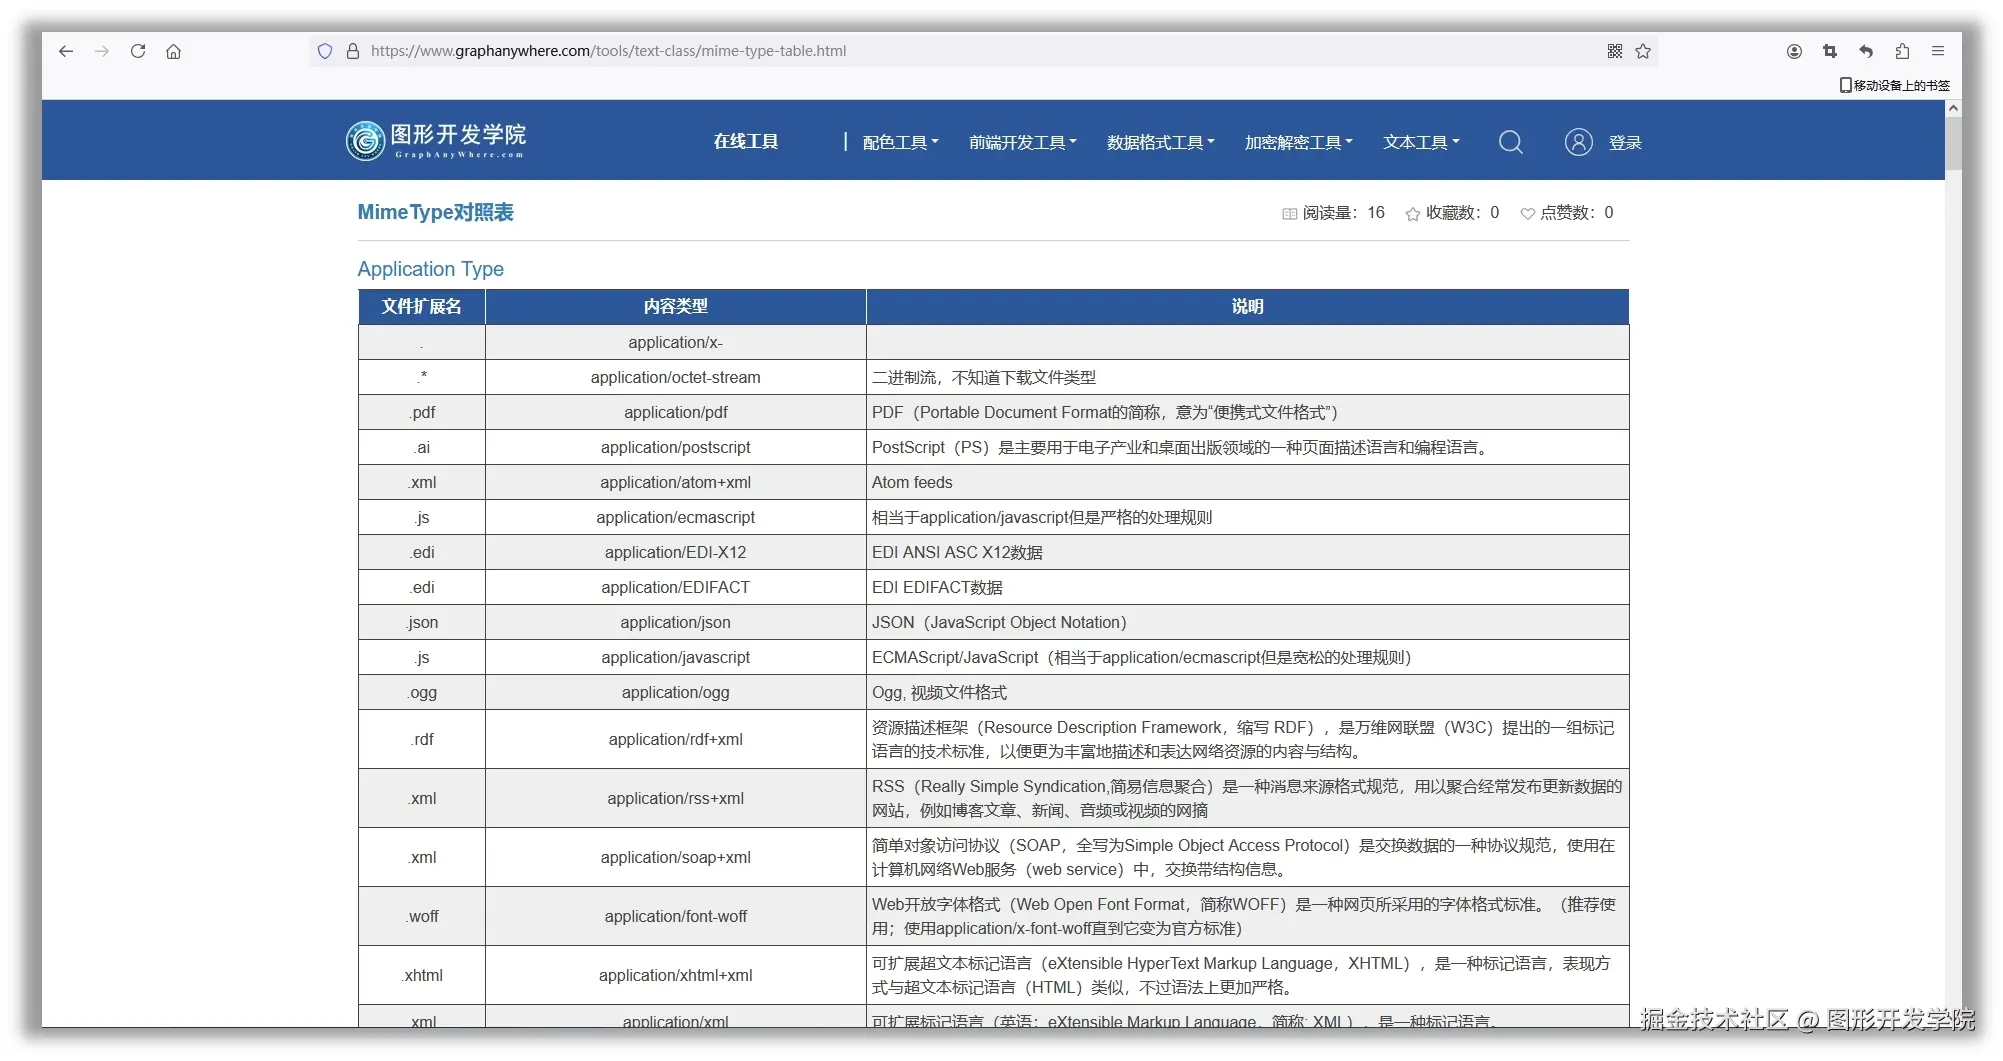Select the 在线工具 menu item
Screen dimensions: 2003x1061
click(744, 141)
